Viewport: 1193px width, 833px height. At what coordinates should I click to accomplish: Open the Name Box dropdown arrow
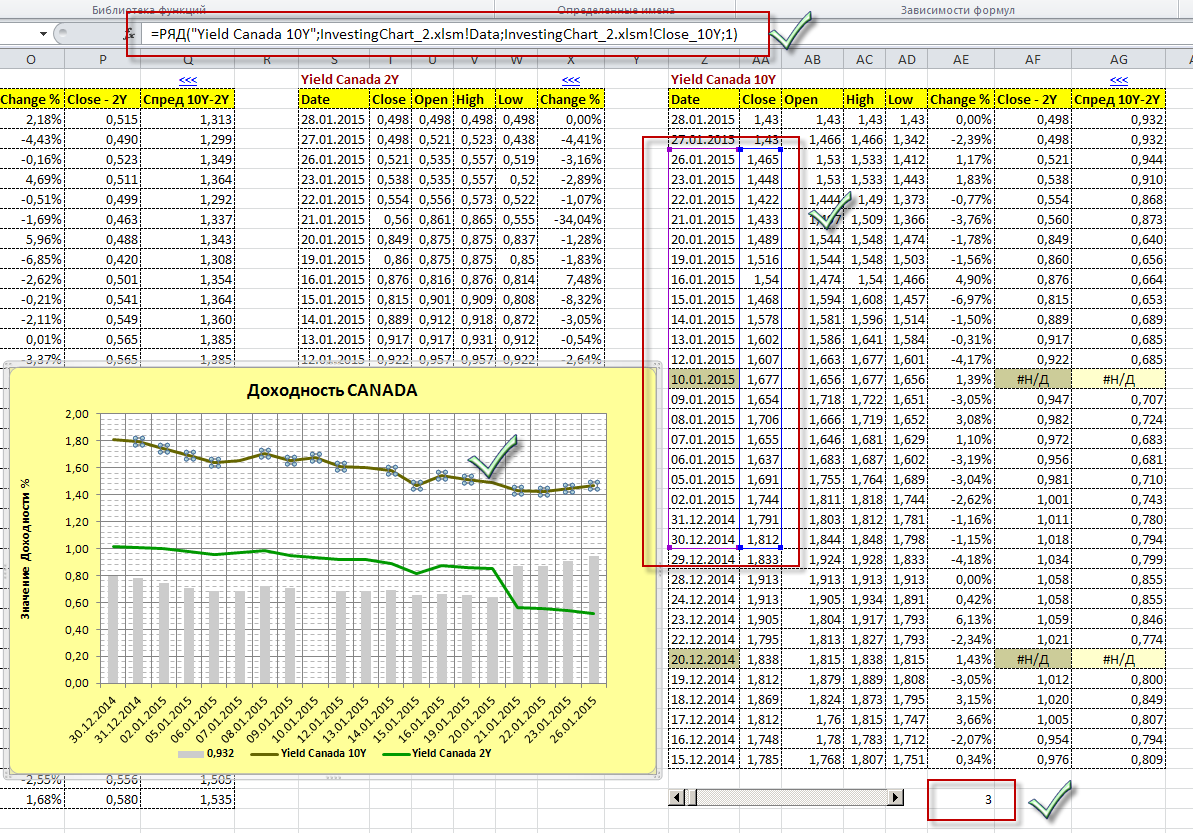click(x=42, y=34)
